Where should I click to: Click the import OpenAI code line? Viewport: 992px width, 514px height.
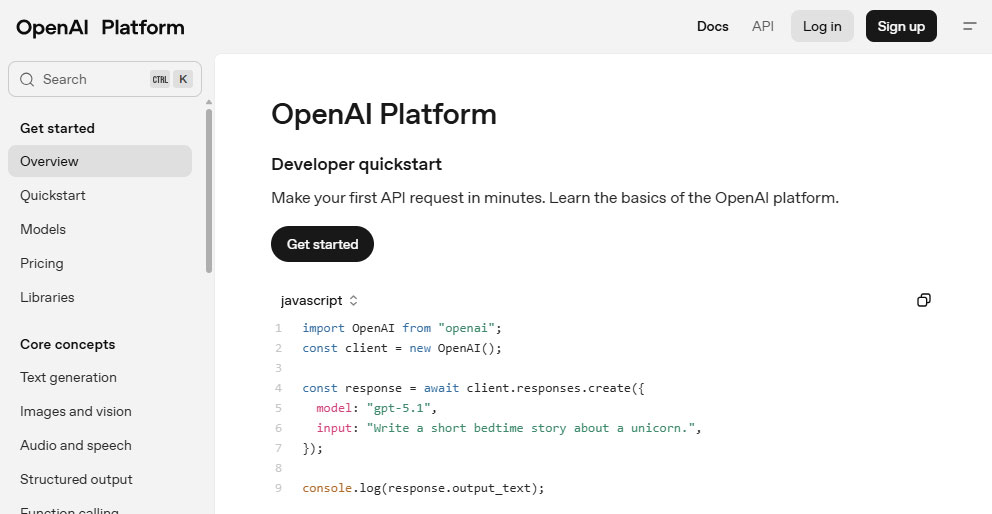click(x=402, y=328)
